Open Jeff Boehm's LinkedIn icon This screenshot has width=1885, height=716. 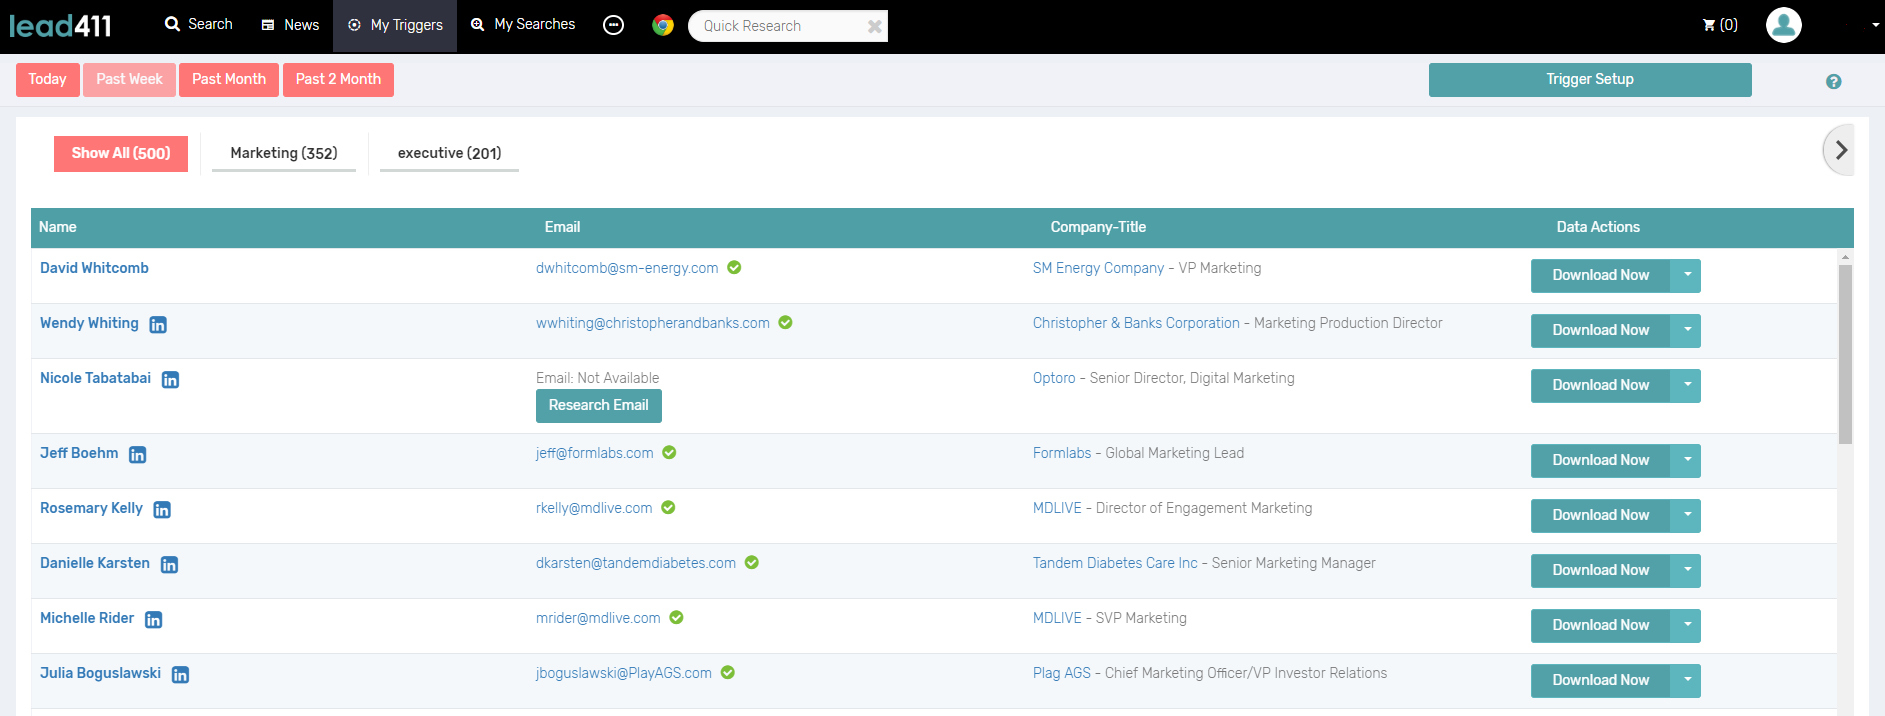tap(137, 455)
